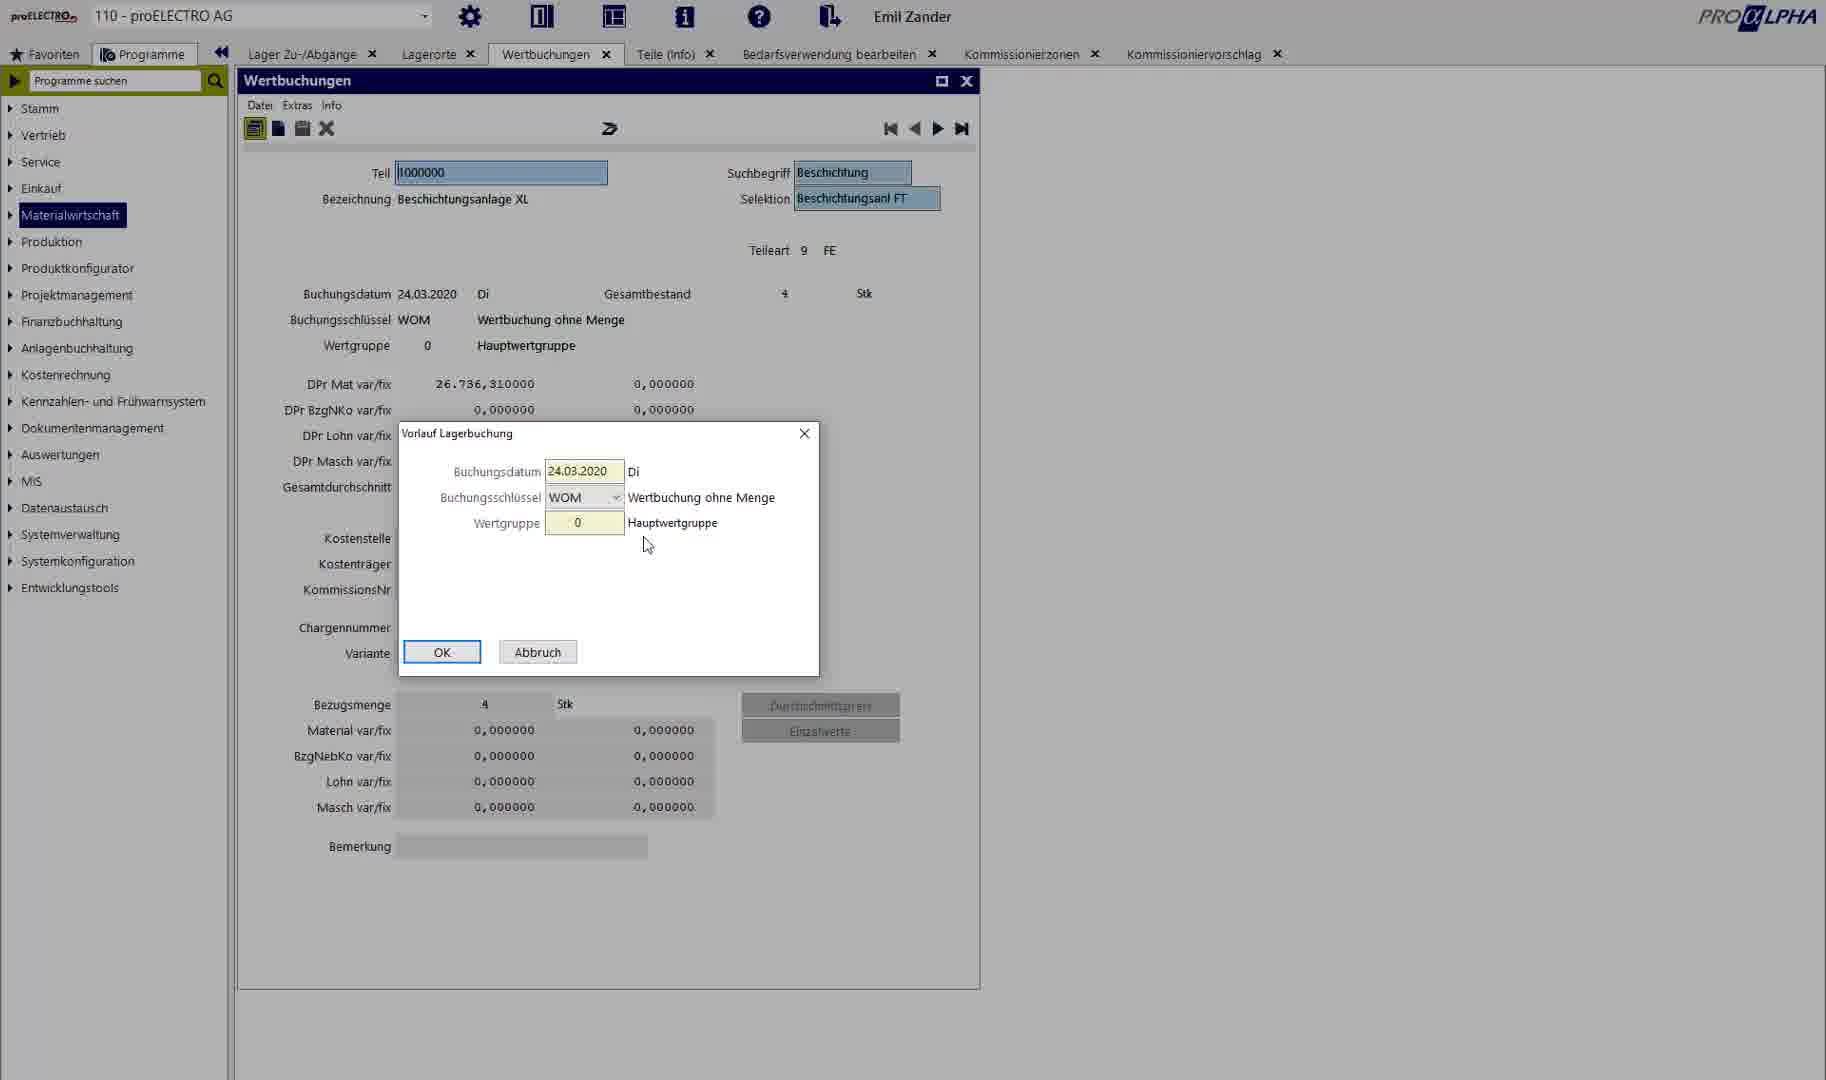Close the Teile (Info) tab
The height and width of the screenshot is (1080, 1826).
point(710,54)
